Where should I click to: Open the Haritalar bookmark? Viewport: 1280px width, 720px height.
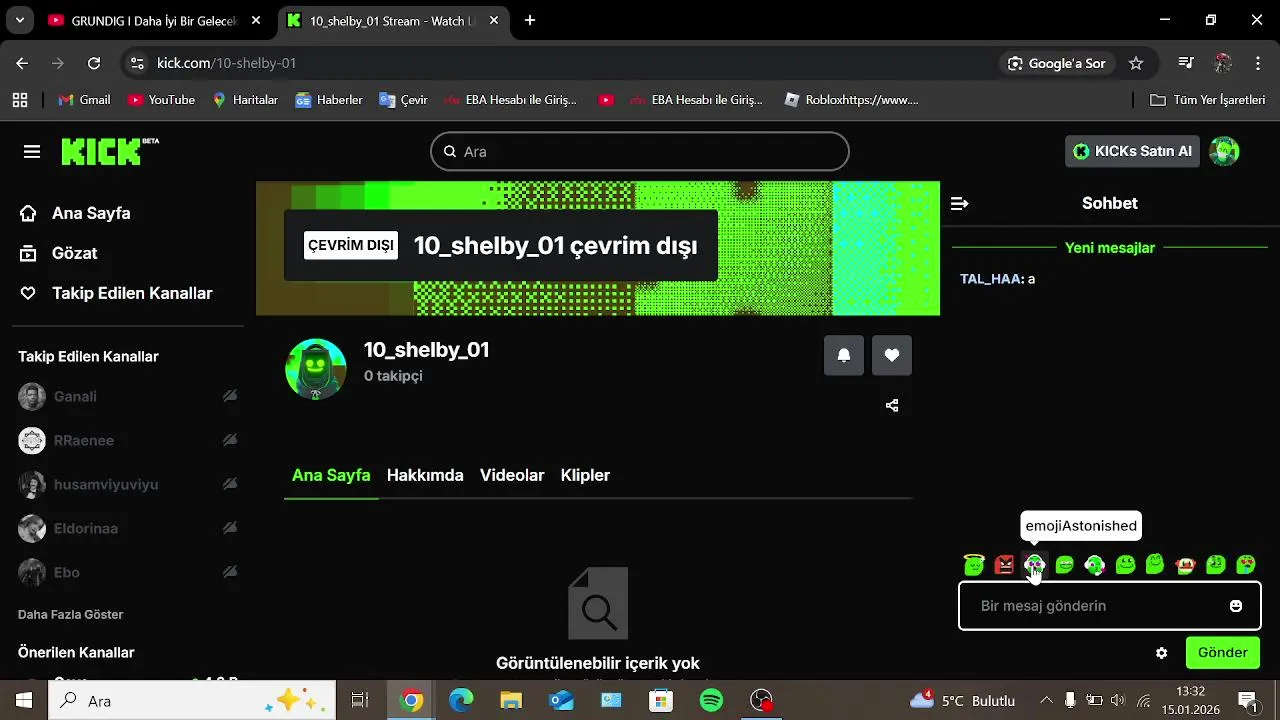pos(245,100)
